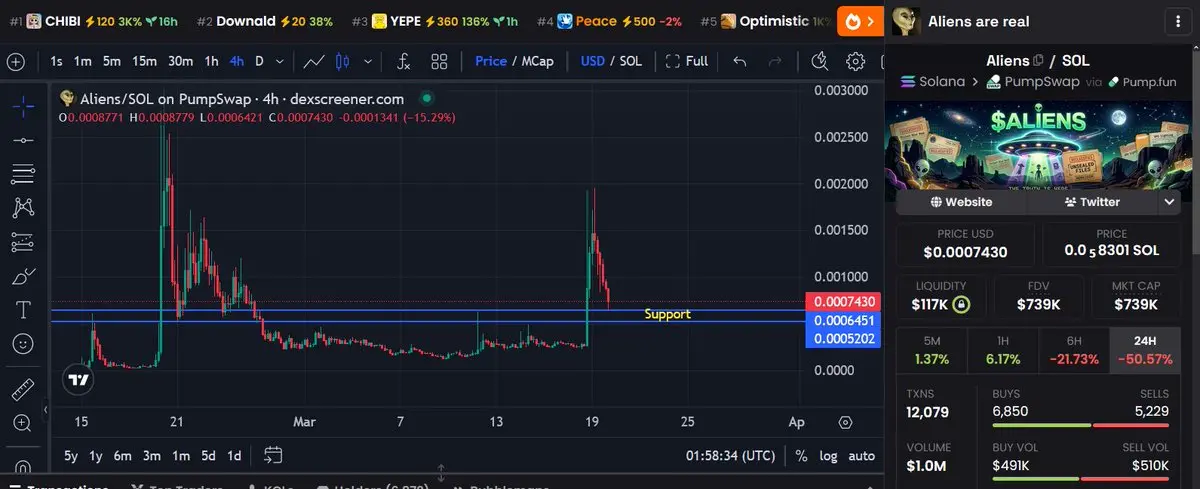Click the add symbol plus button
The image size is (1200, 489).
pos(15,61)
